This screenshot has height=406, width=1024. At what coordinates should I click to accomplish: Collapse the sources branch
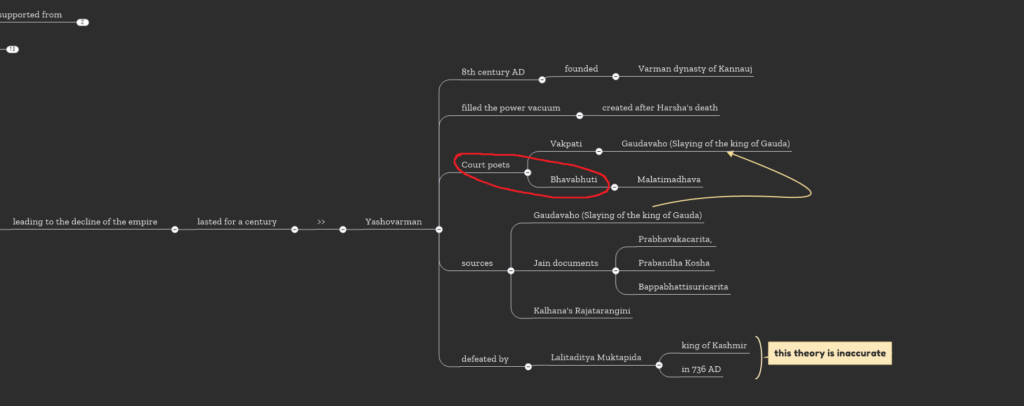511,271
